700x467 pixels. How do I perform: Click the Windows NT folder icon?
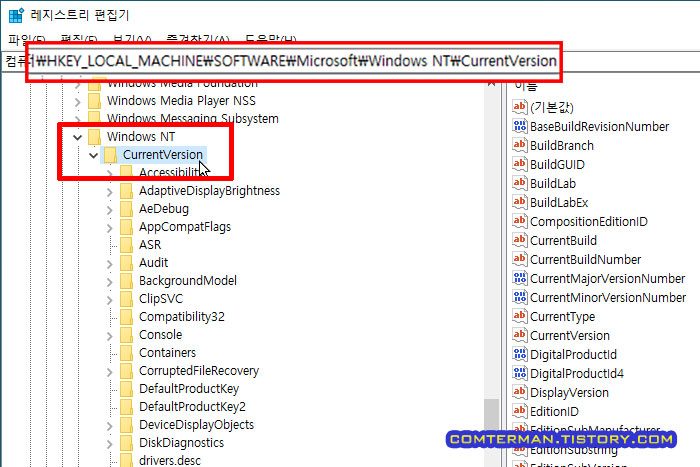pos(95,137)
